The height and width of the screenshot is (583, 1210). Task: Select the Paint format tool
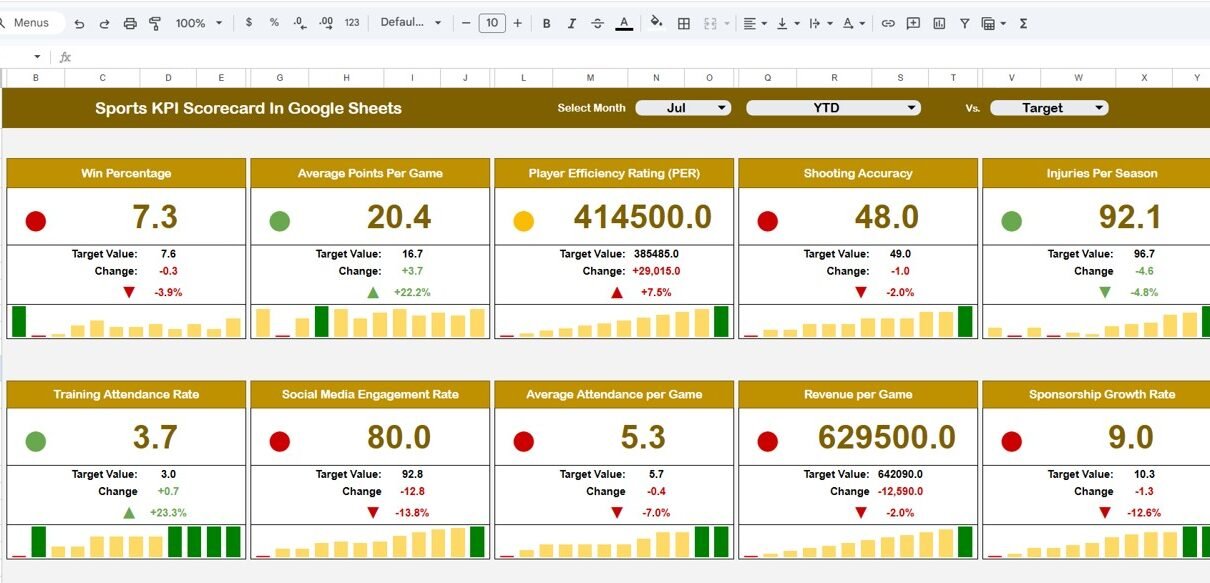pos(155,23)
